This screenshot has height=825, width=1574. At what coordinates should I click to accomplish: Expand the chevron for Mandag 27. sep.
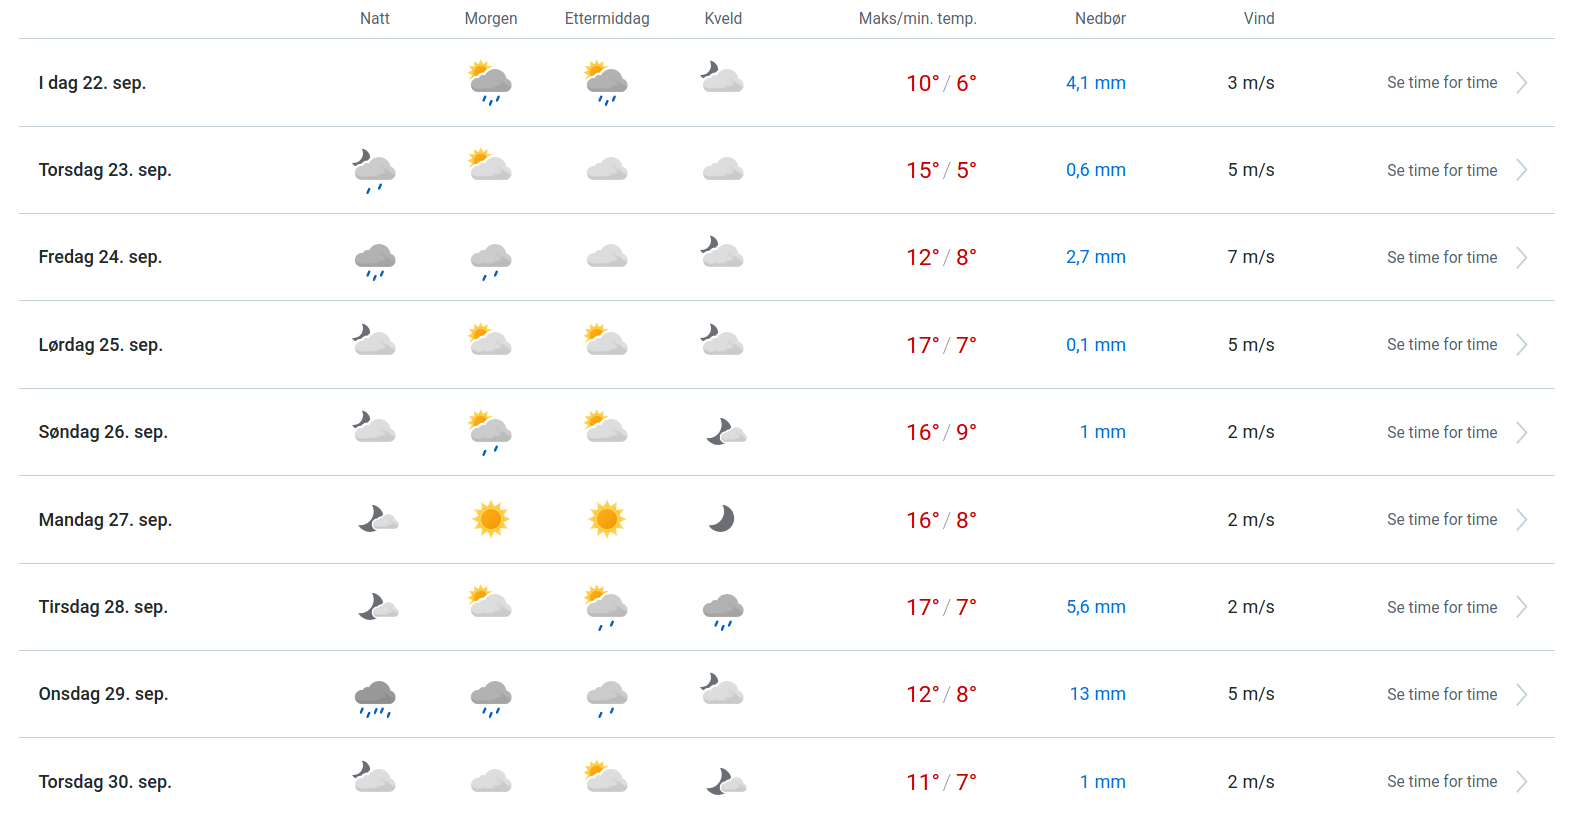(x=1521, y=520)
